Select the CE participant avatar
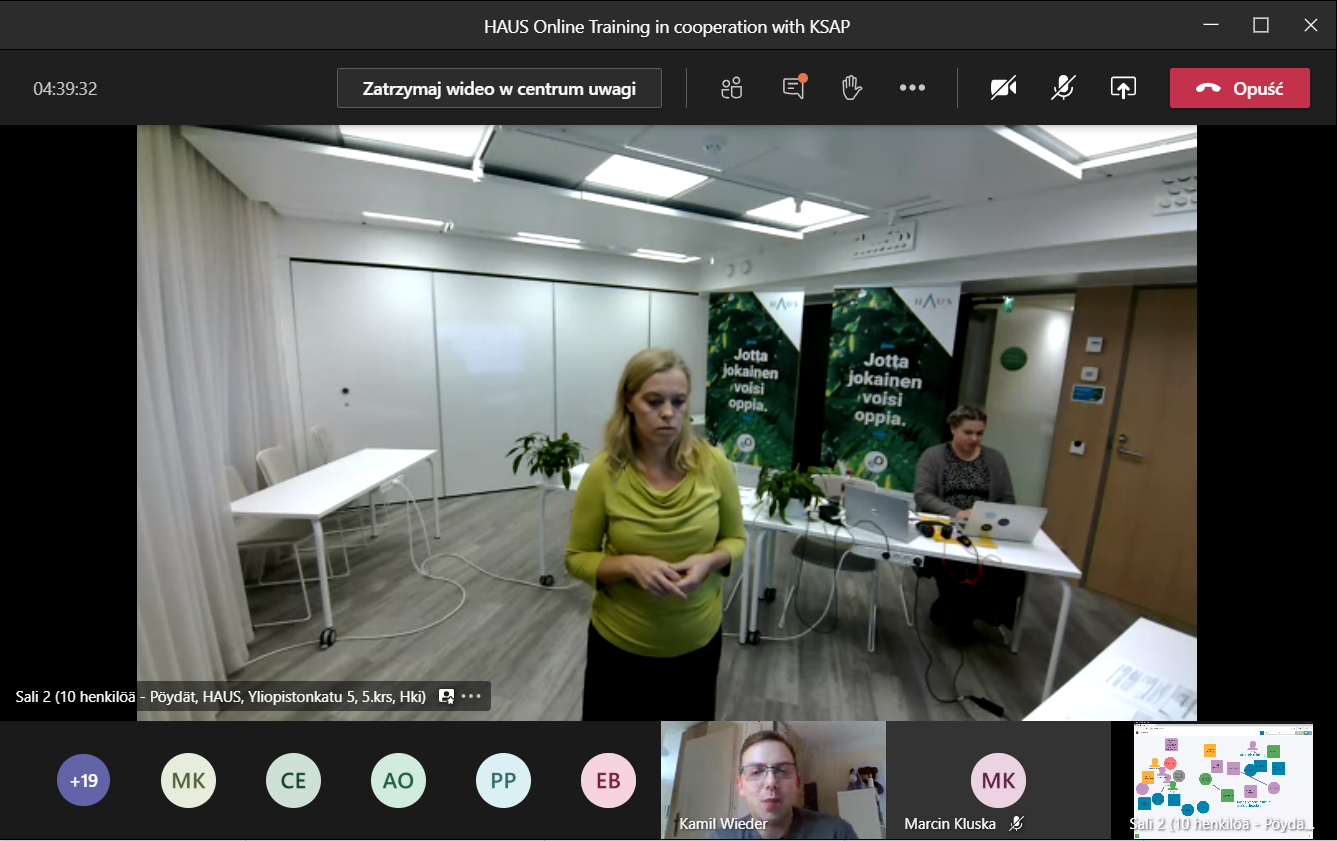The image size is (1337, 841). pos(293,780)
